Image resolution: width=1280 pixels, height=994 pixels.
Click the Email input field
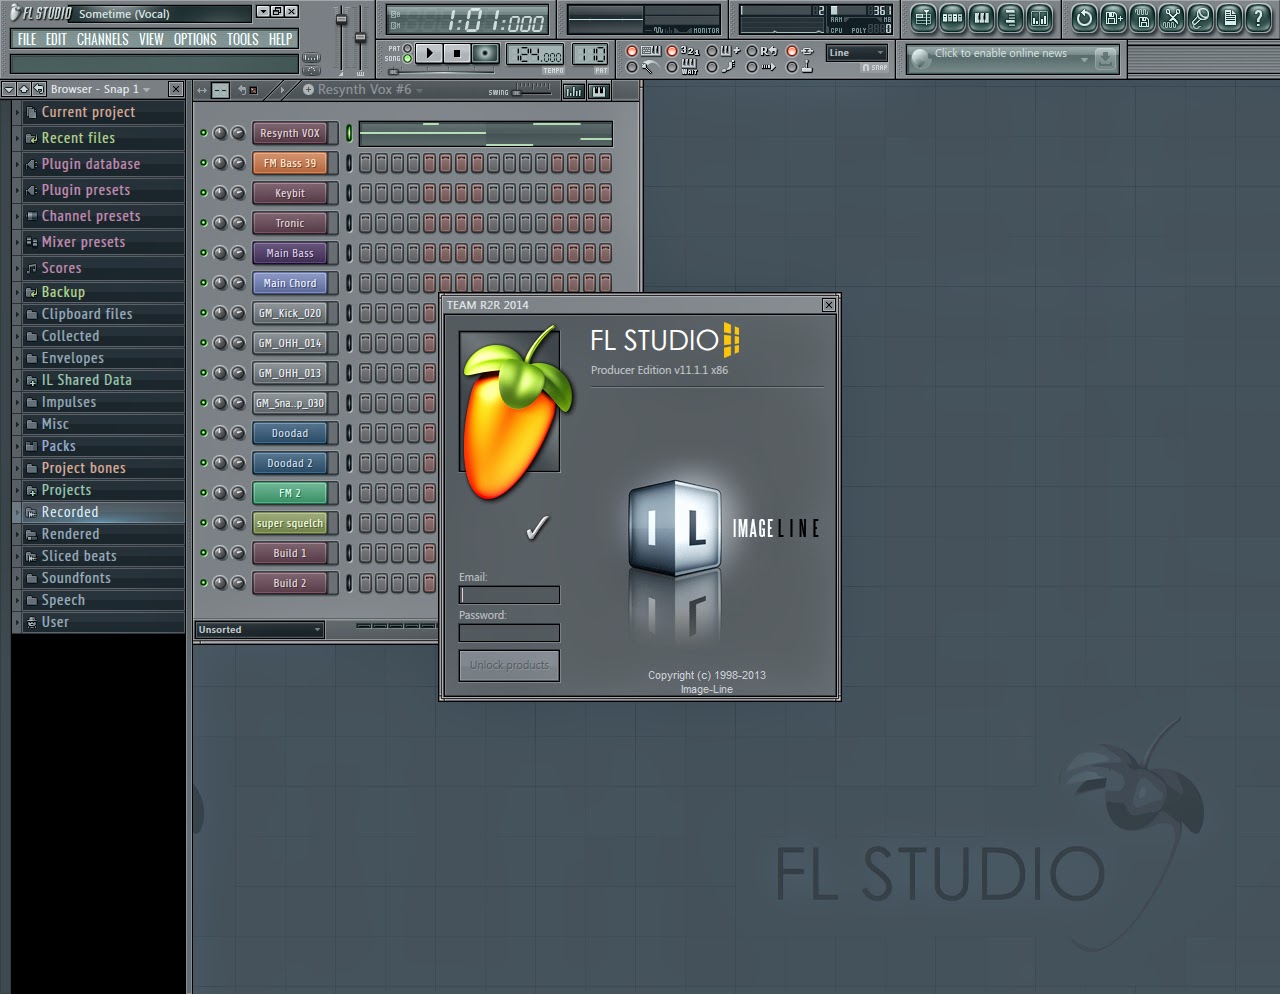[x=509, y=595]
